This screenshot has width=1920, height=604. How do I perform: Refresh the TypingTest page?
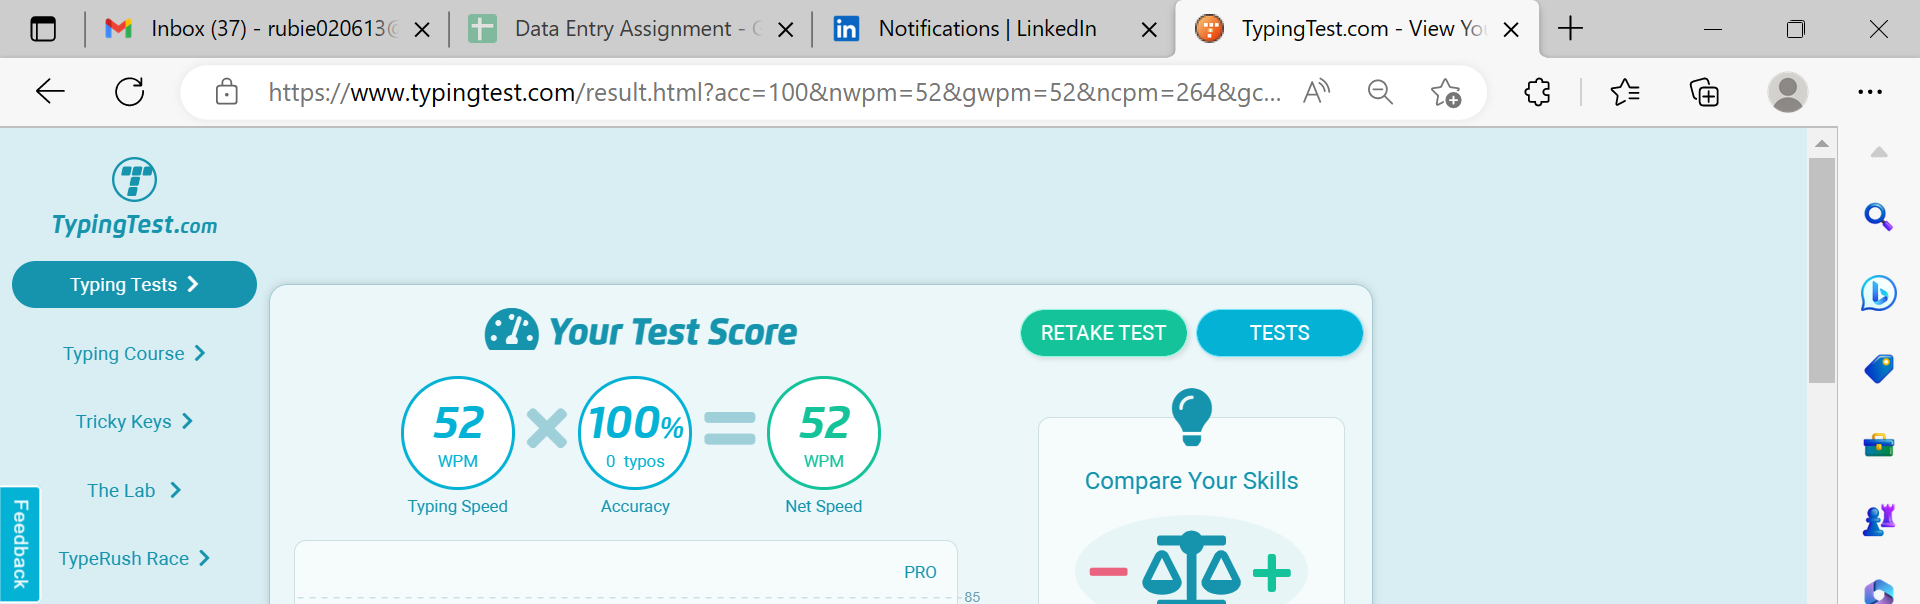click(130, 92)
